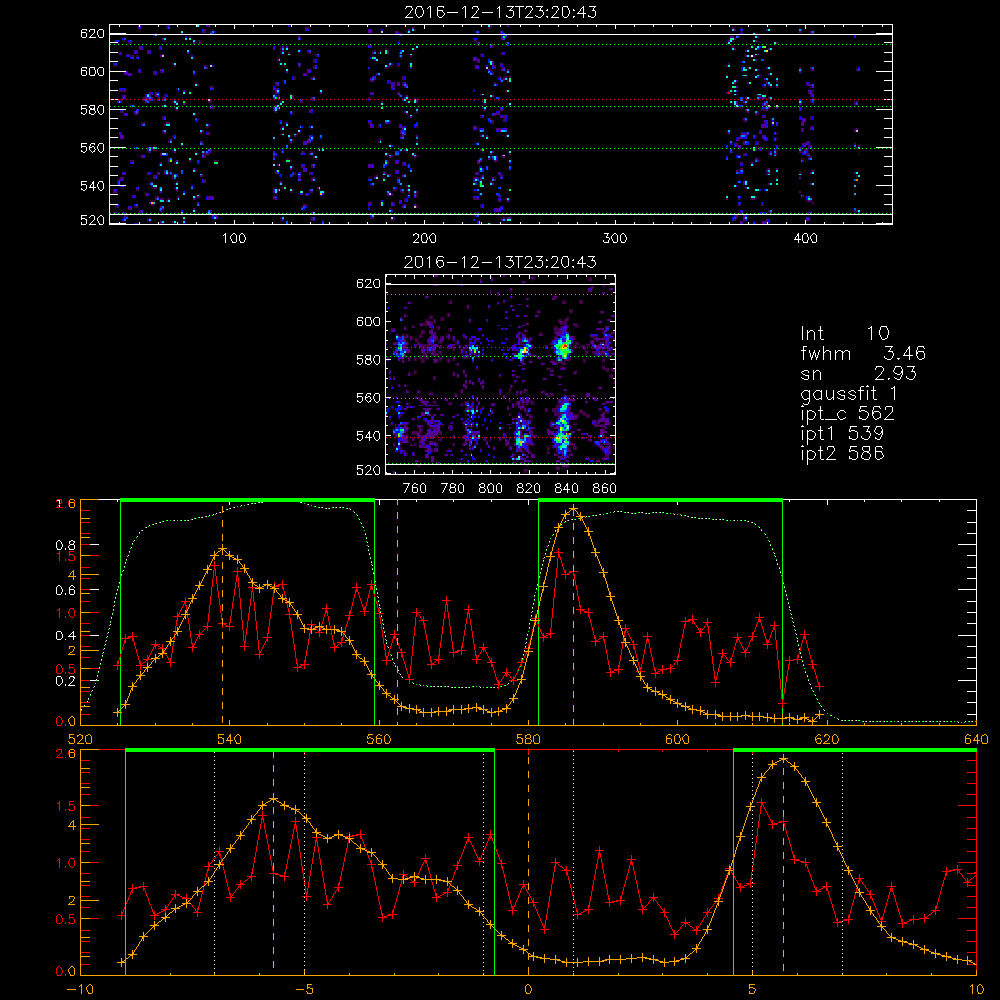Click x-axis label 0 of bottom plot
This screenshot has width=1000, height=1000.
[x=528, y=990]
